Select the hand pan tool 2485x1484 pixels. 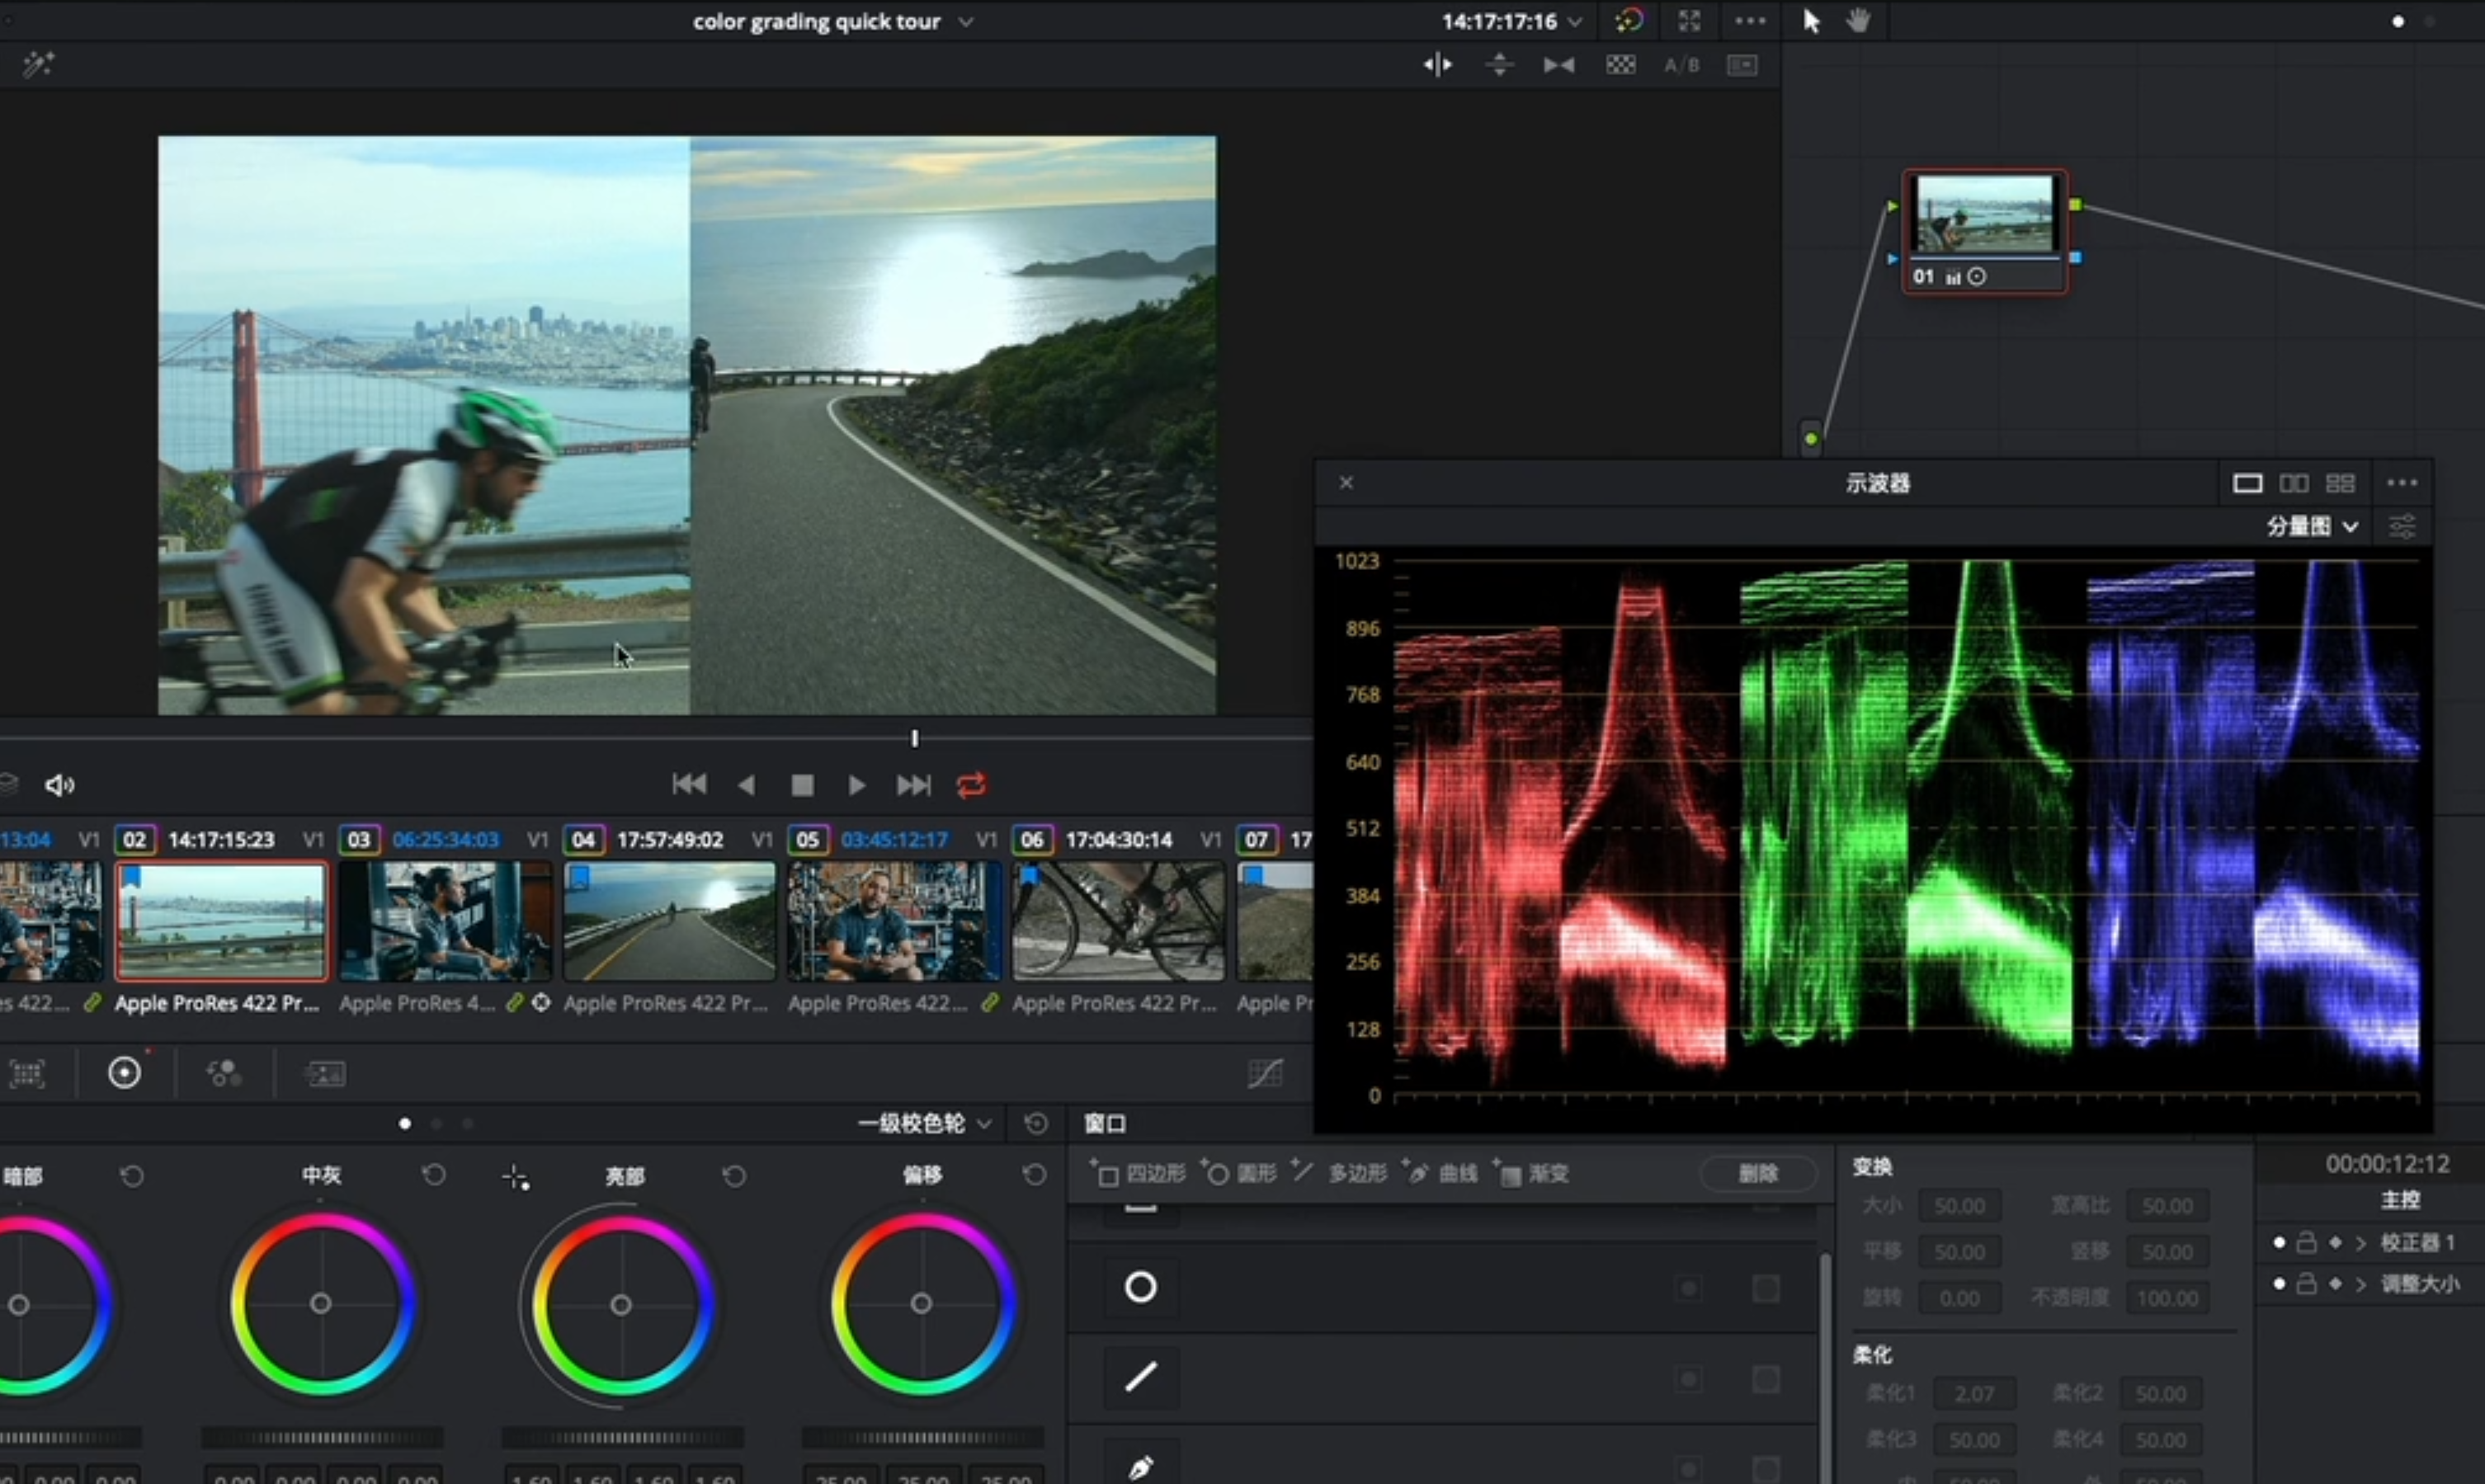click(1858, 21)
